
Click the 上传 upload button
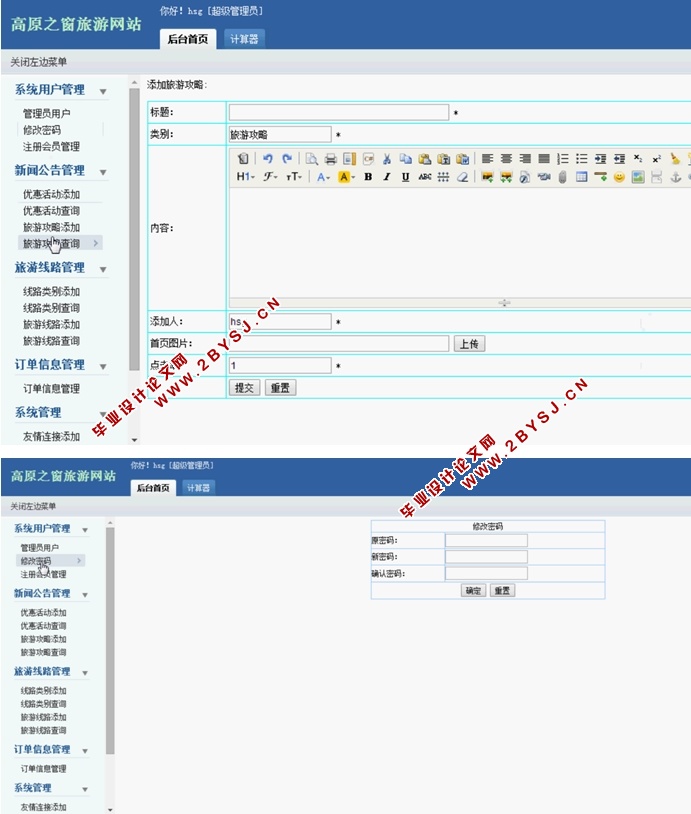click(469, 344)
